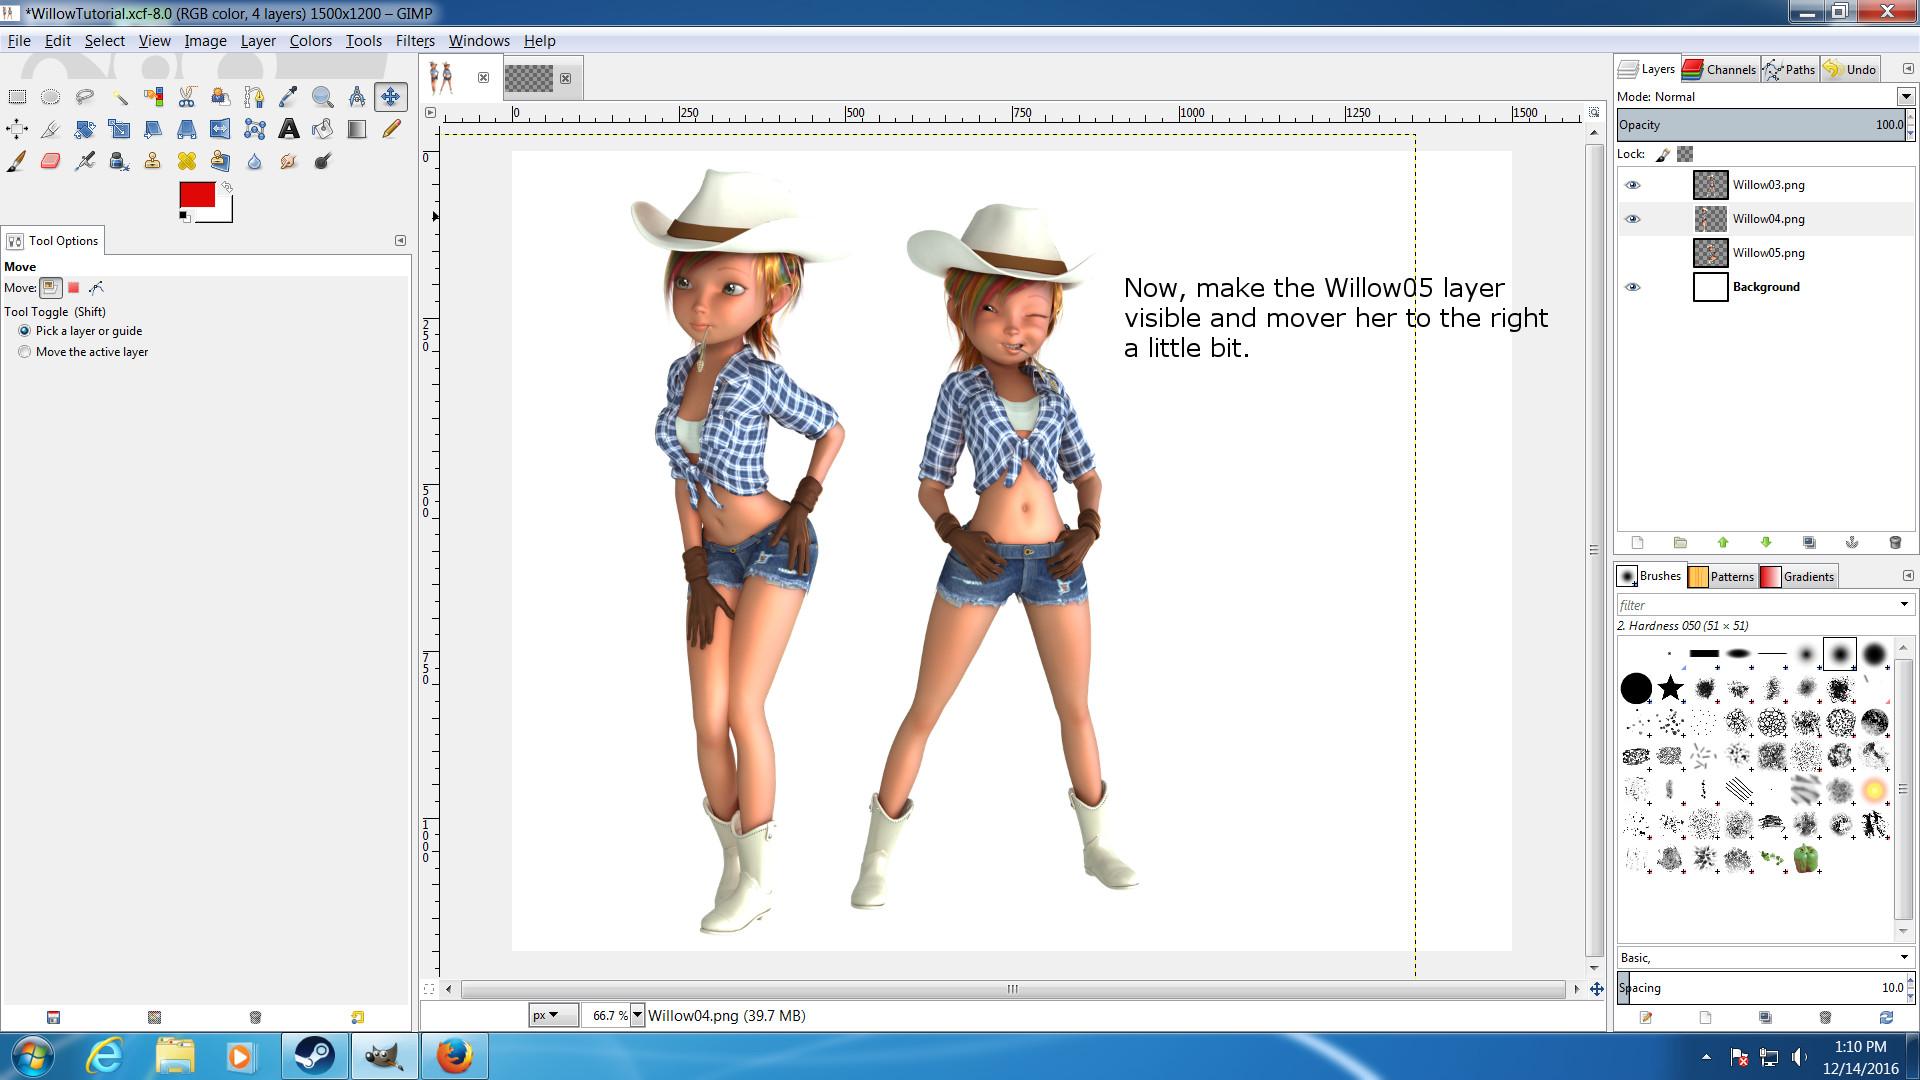This screenshot has width=1920, height=1080.
Task: Select the Fuzzy Select magic wand tool
Action: point(119,97)
